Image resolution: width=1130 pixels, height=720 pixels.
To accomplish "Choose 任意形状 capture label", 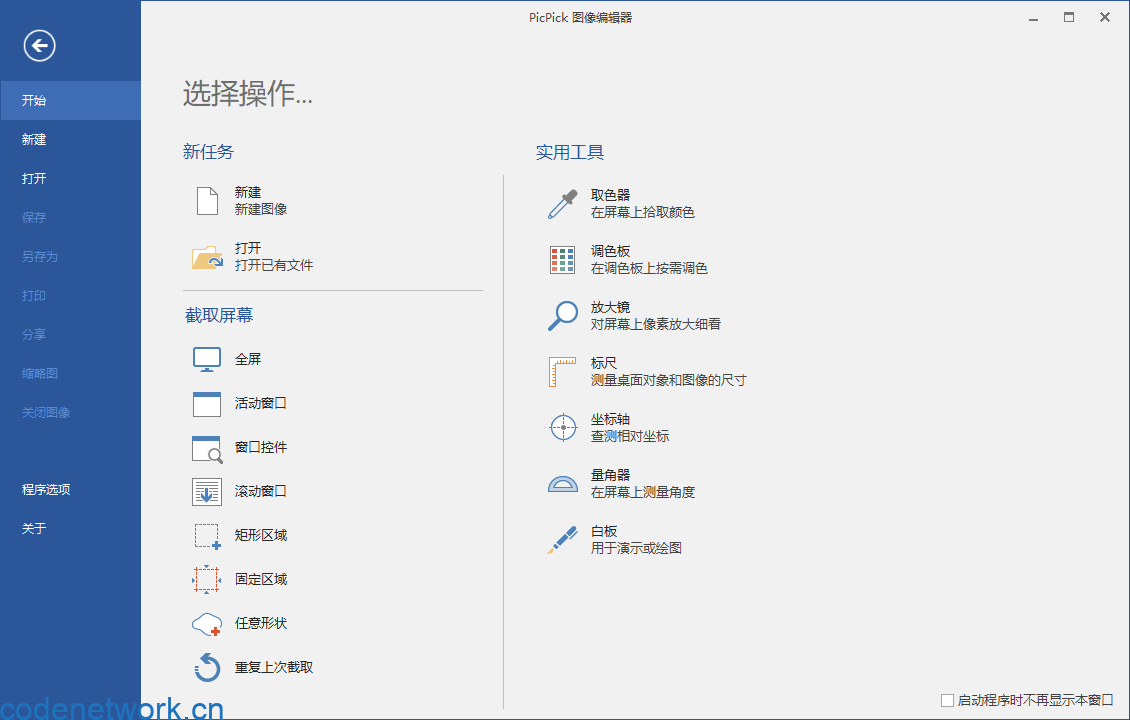I will [x=261, y=623].
